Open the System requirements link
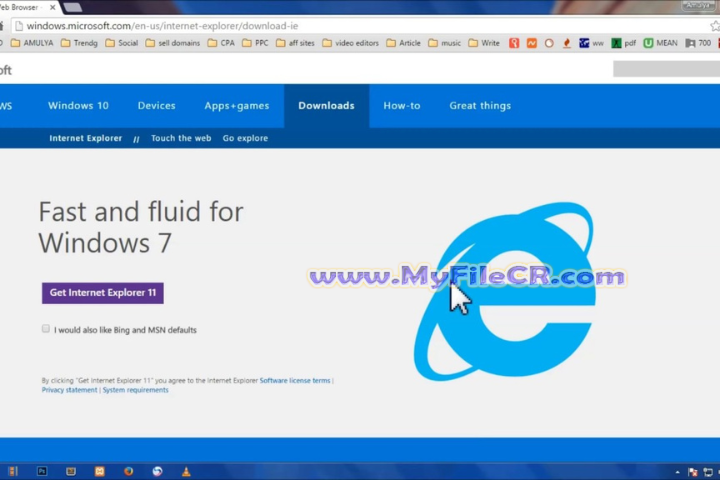The image size is (720, 480). tap(135, 390)
